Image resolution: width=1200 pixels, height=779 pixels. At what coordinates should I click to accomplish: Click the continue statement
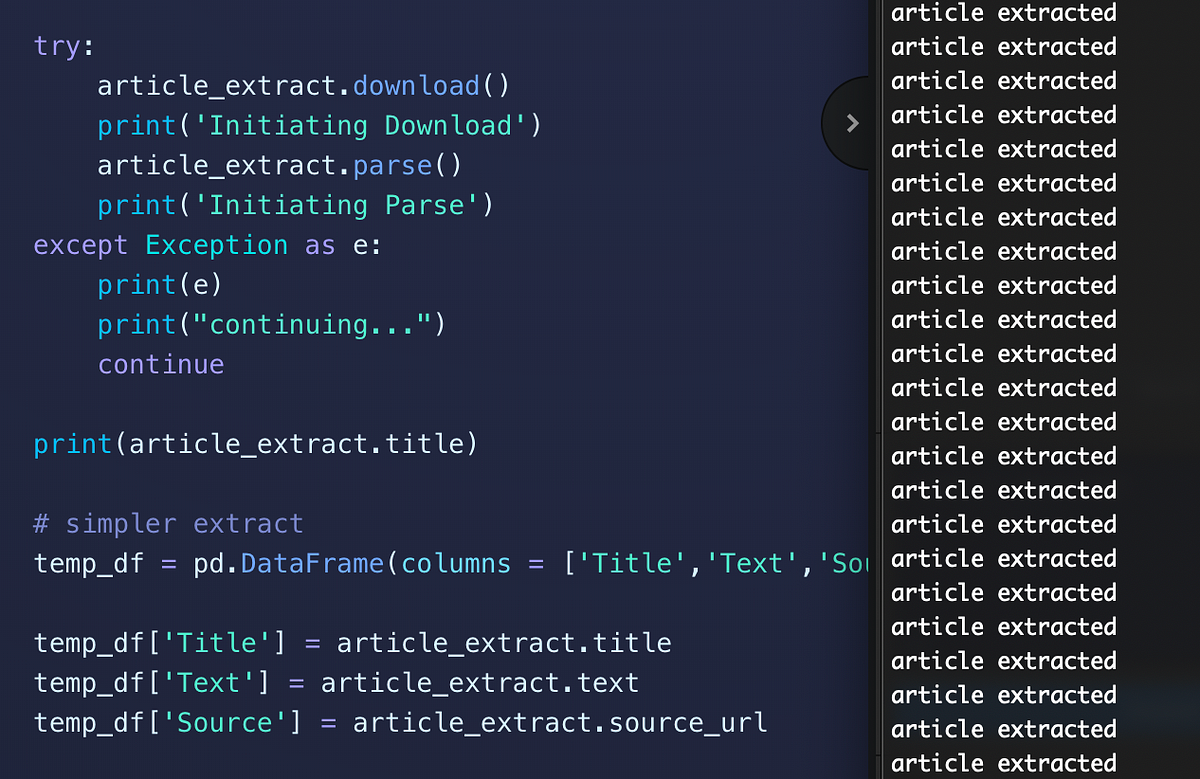[160, 363]
